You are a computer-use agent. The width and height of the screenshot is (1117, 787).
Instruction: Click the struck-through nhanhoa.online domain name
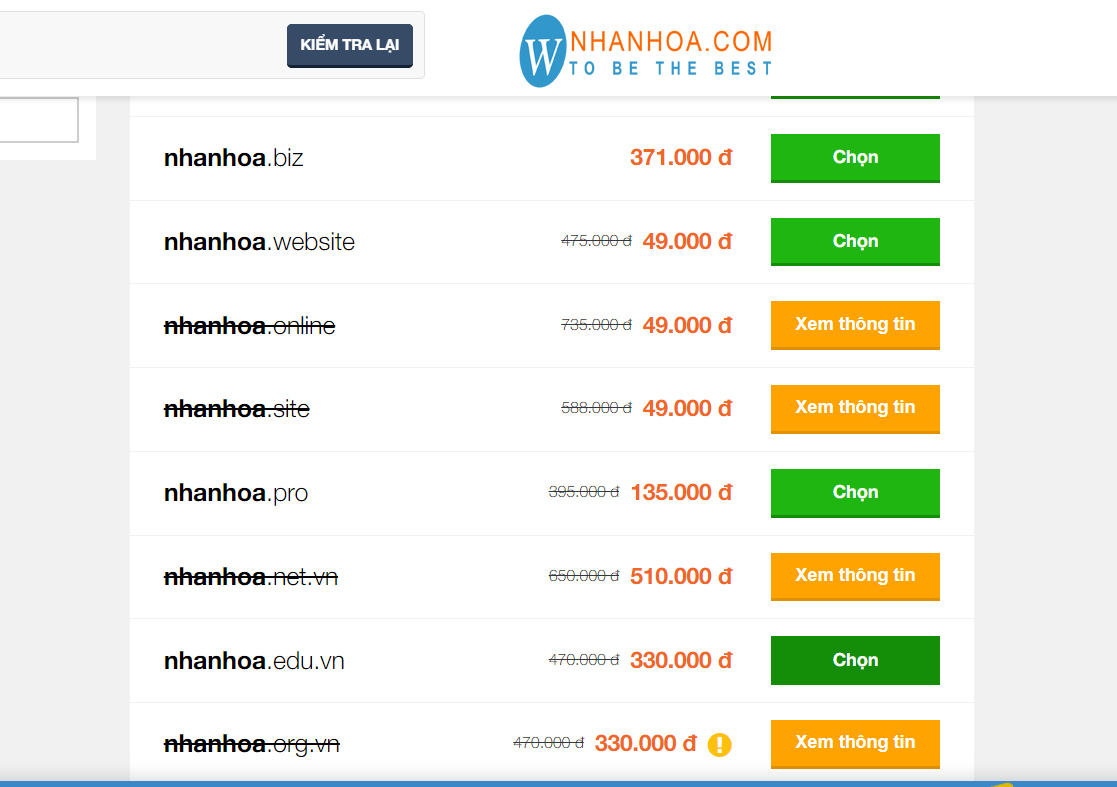[249, 325]
